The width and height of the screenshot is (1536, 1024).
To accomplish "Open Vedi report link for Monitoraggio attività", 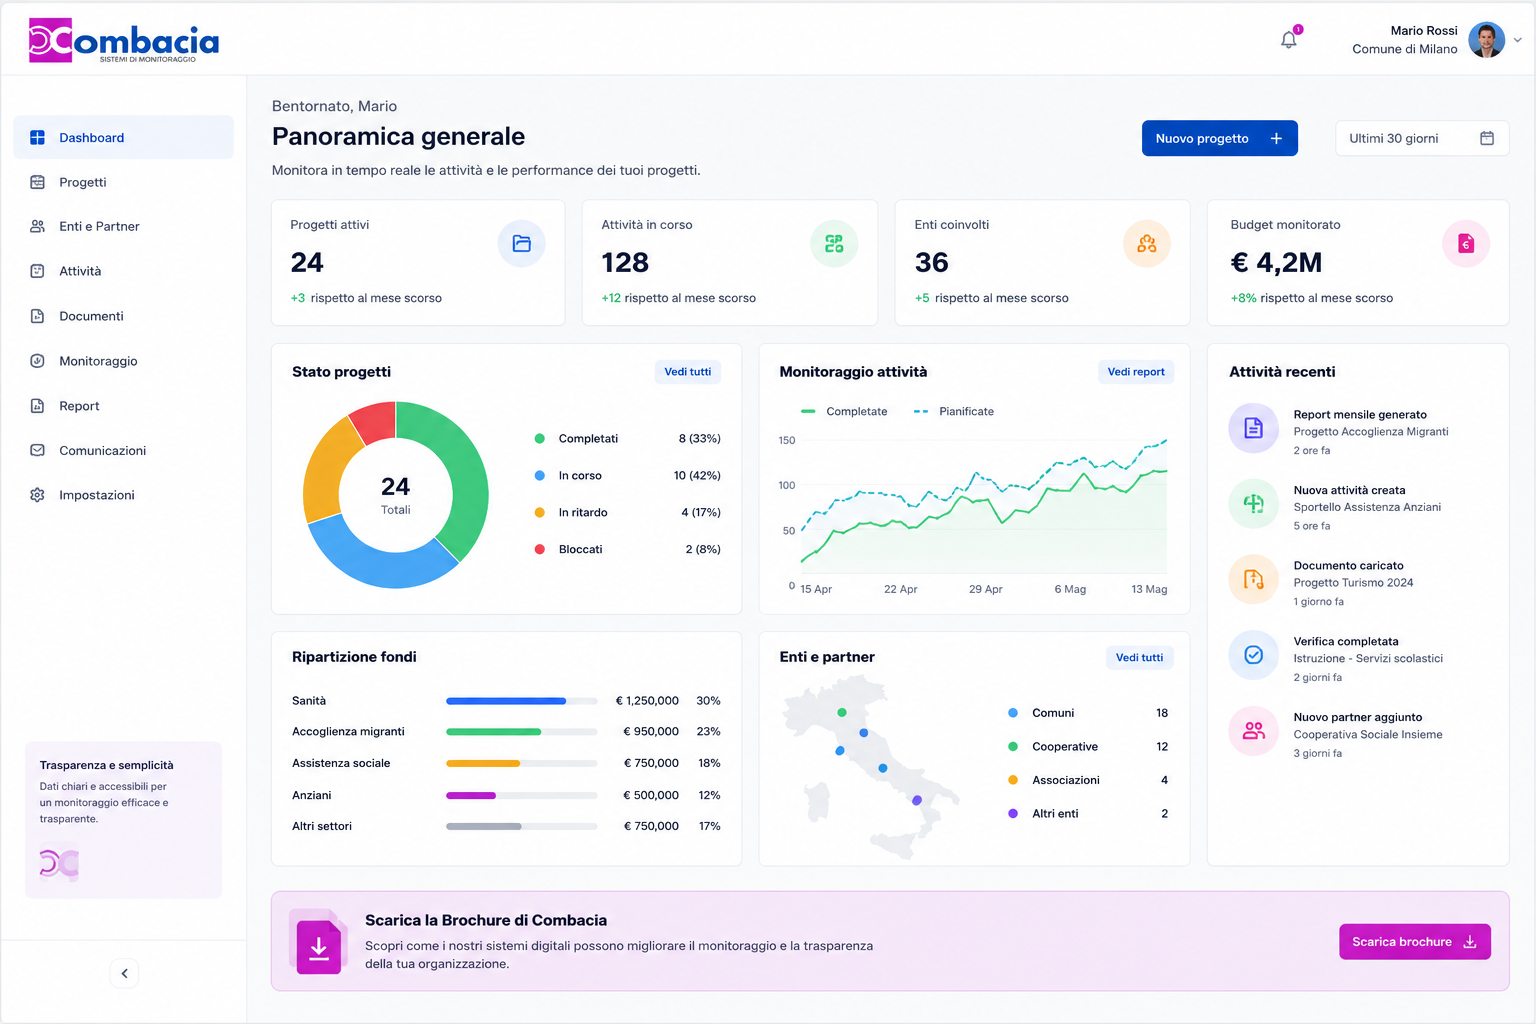I will point(1136,372).
